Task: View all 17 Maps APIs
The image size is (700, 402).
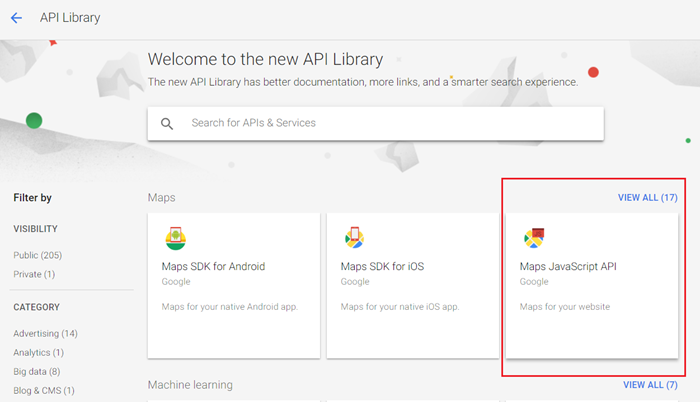Action: [647, 197]
